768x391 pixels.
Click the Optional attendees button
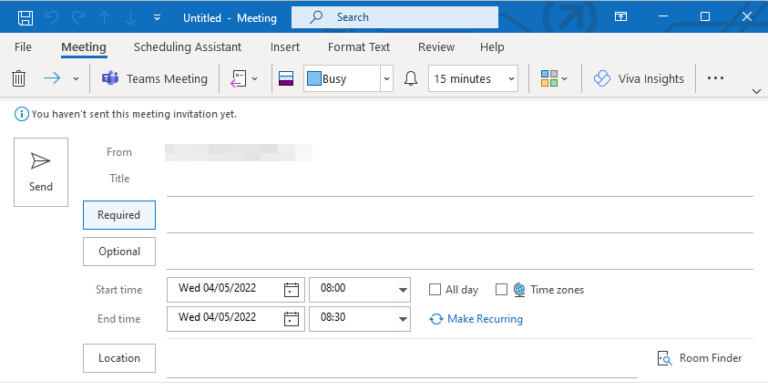pyautogui.click(x=119, y=252)
